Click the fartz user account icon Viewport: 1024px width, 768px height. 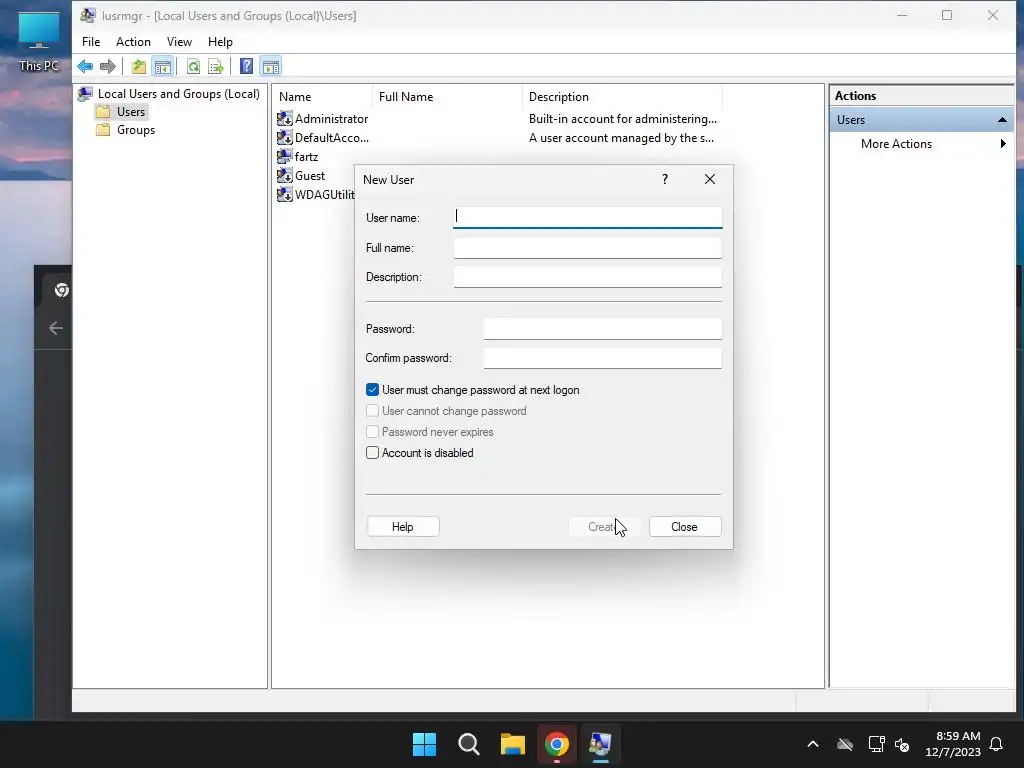click(x=285, y=156)
